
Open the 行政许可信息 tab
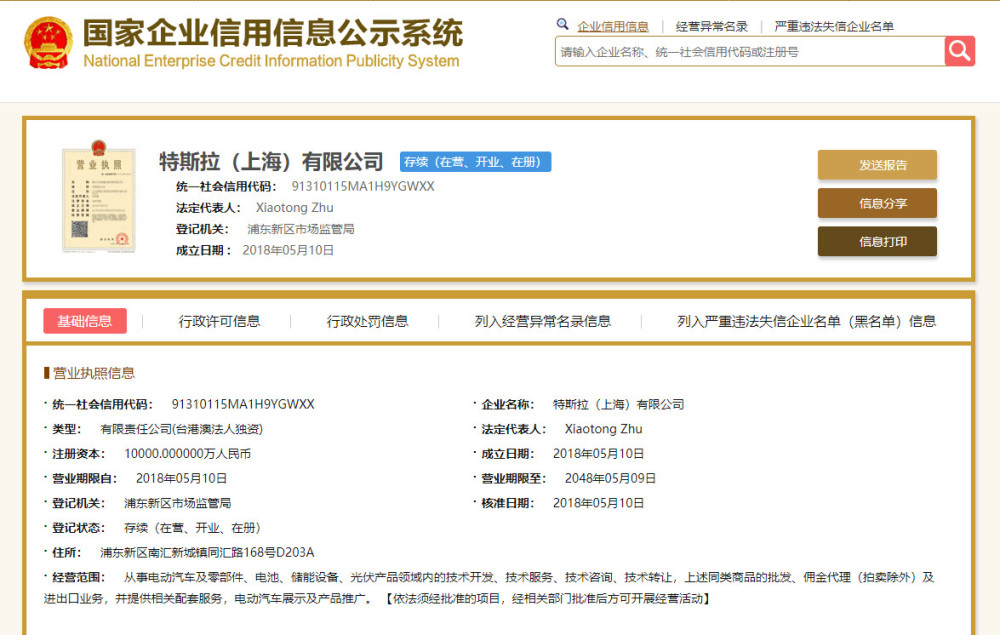(219, 321)
